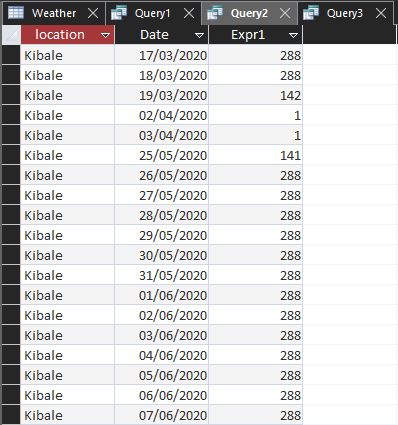
Task: Select the row selector for 17/03/2020
Action: pyautogui.click(x=11, y=55)
